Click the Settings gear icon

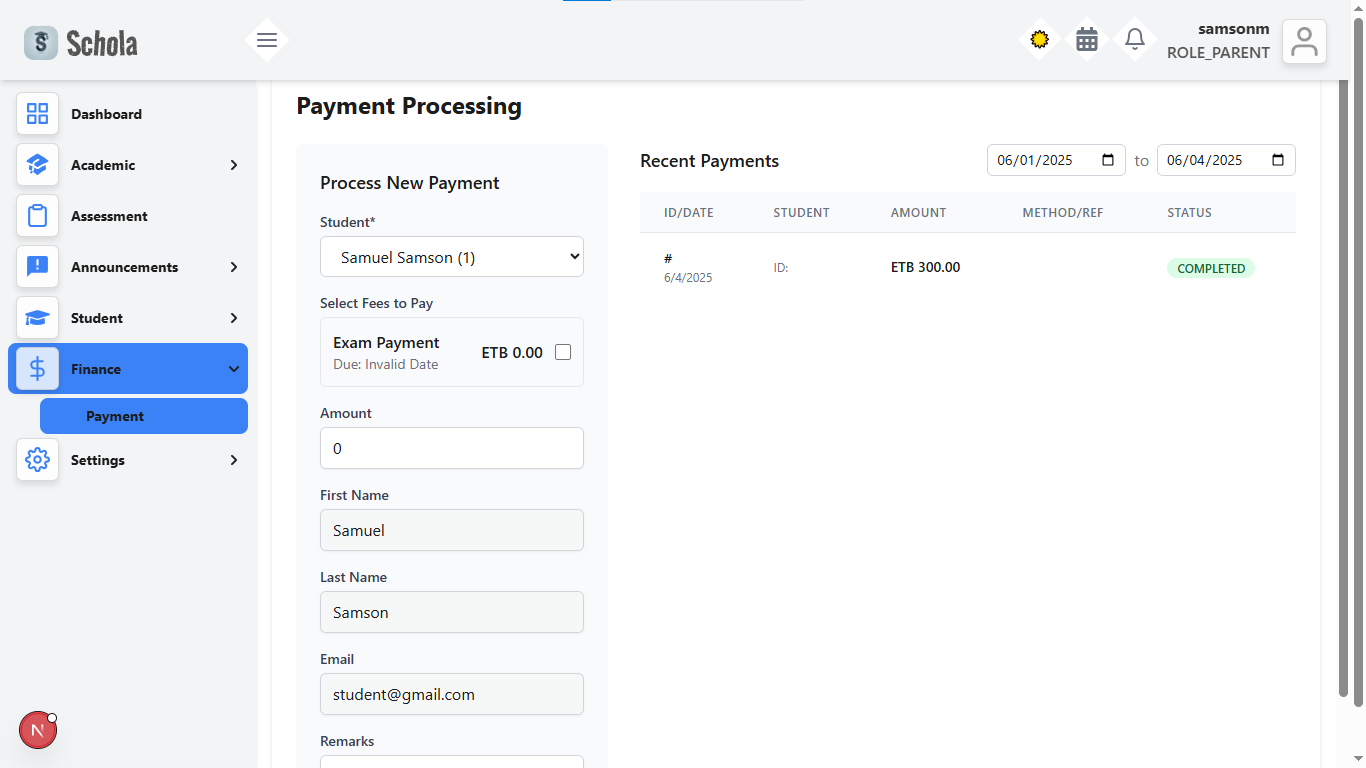click(37, 459)
